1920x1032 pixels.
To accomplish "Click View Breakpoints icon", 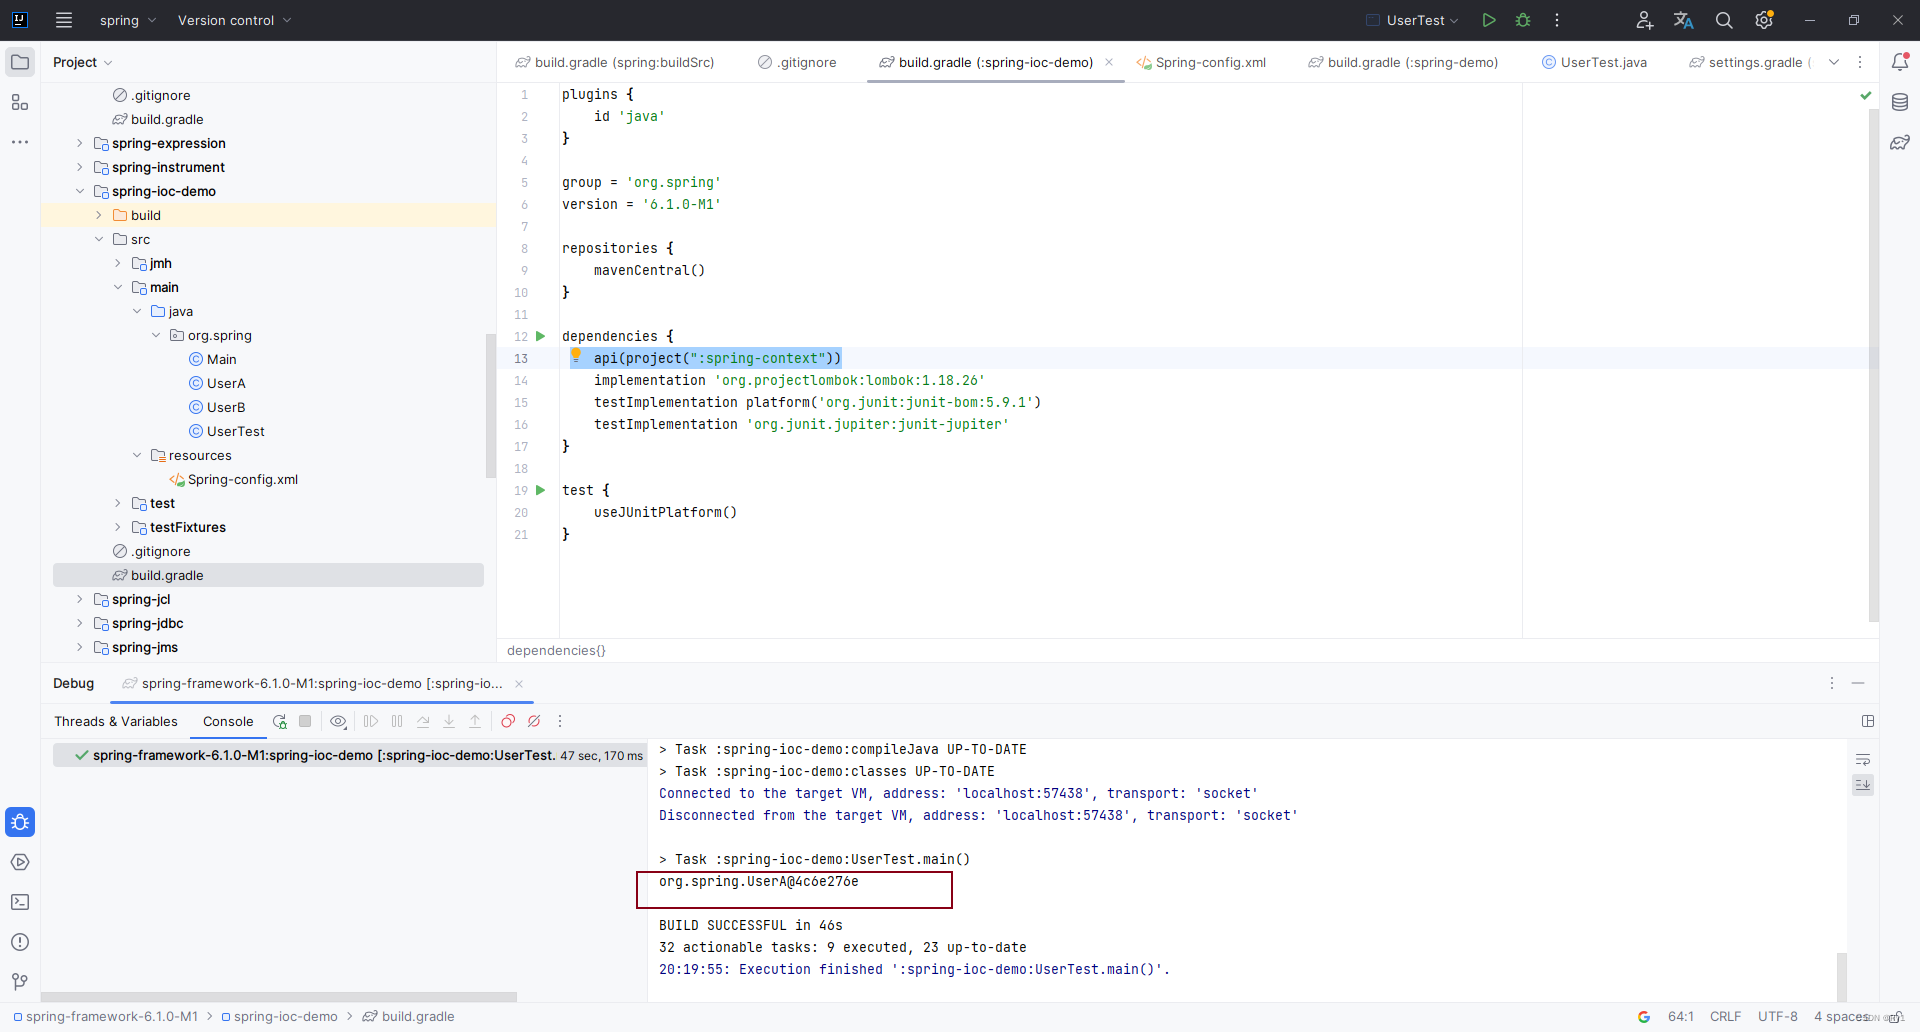I will click(x=508, y=721).
